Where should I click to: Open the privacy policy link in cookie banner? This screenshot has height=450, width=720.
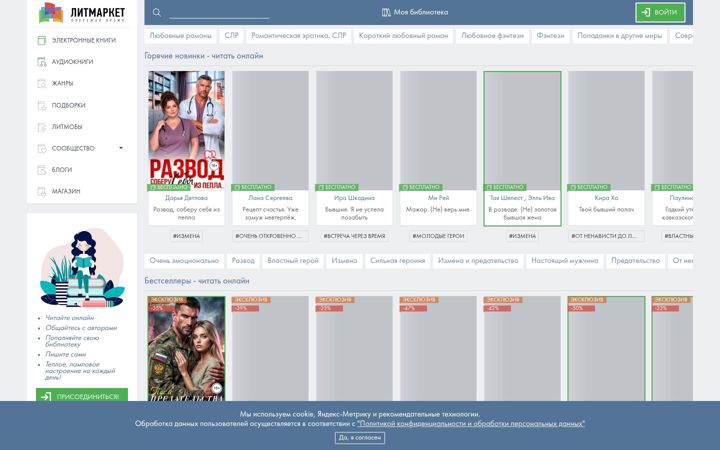pyautogui.click(x=471, y=423)
